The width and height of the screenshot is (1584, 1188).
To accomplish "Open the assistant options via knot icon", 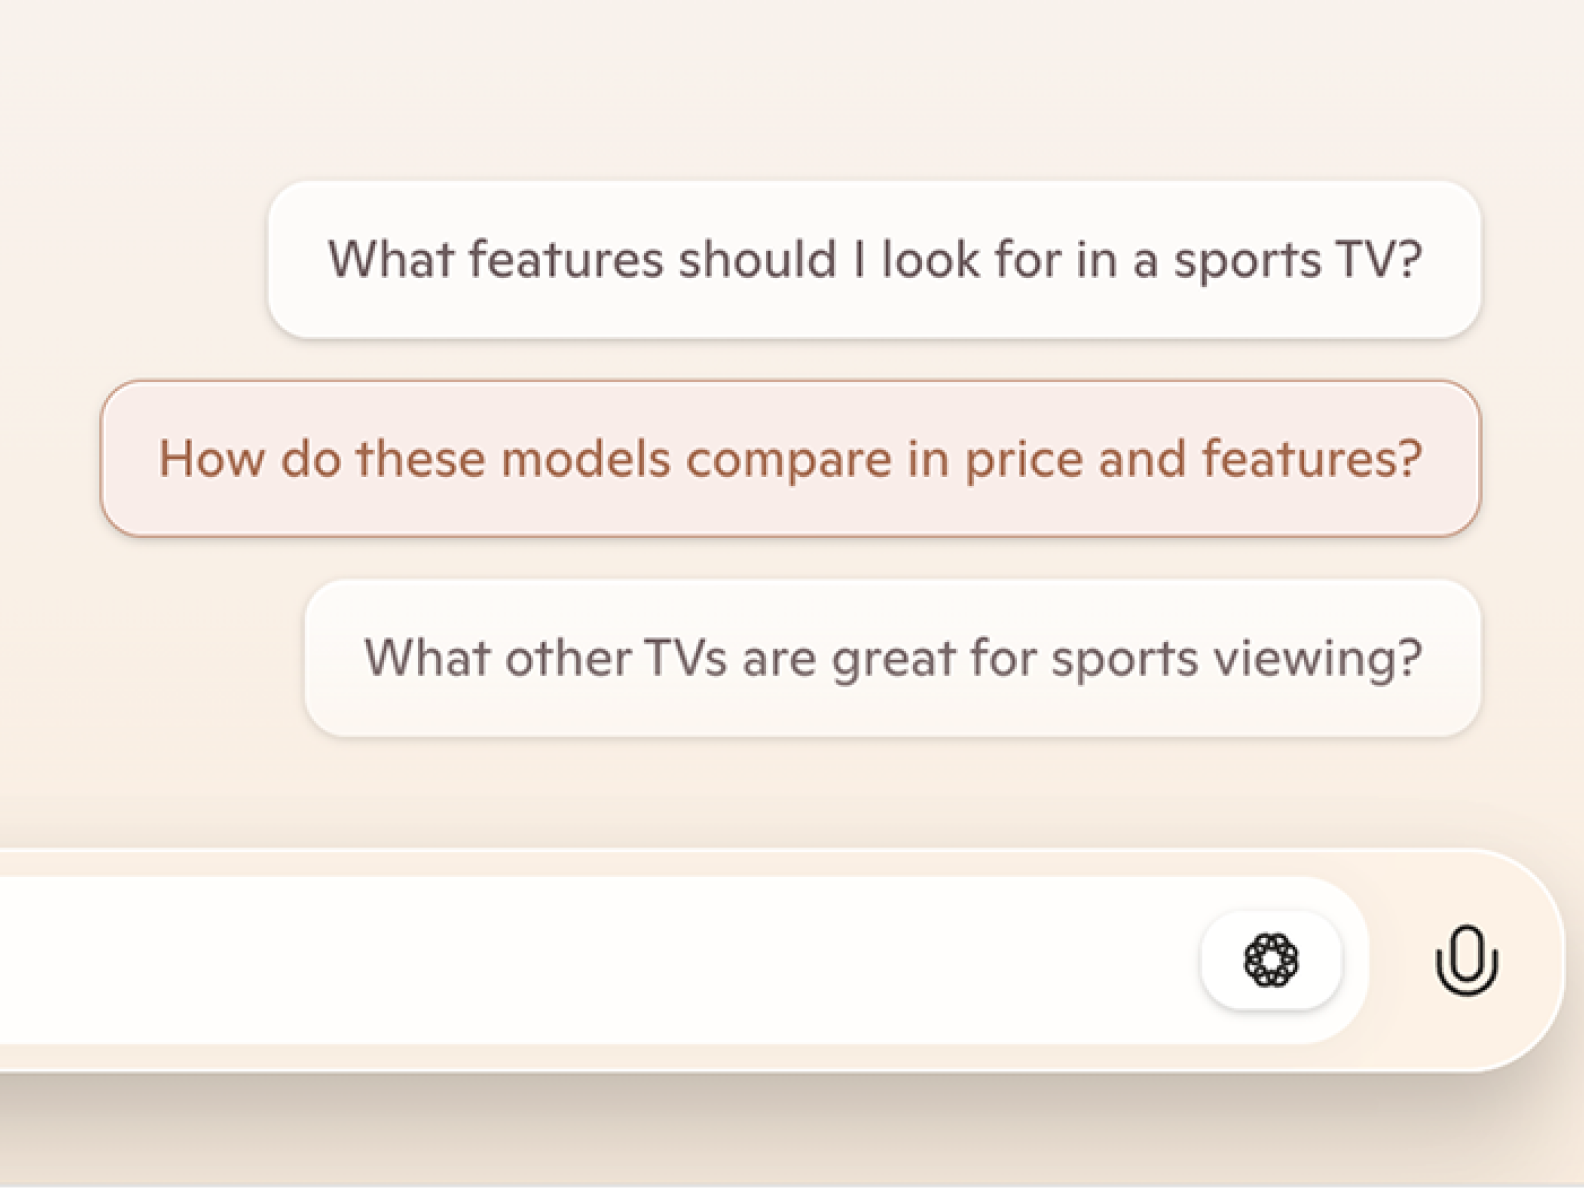I will pos(1271,960).
